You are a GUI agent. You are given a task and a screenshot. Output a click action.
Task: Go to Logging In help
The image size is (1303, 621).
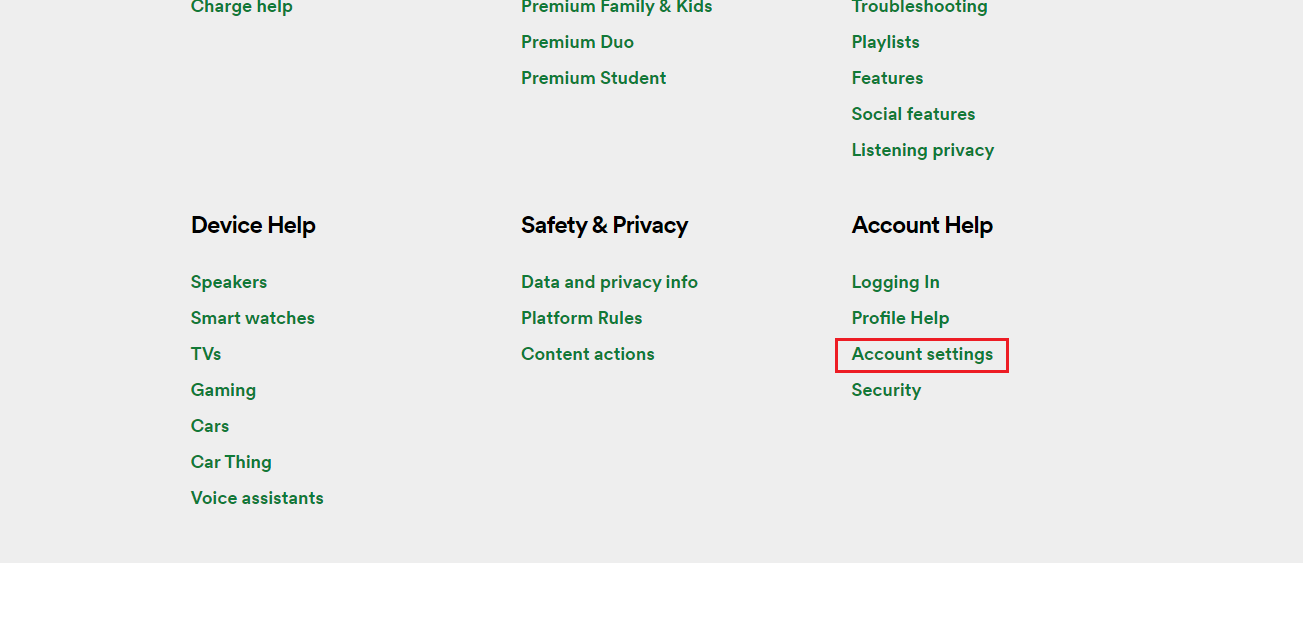point(895,282)
